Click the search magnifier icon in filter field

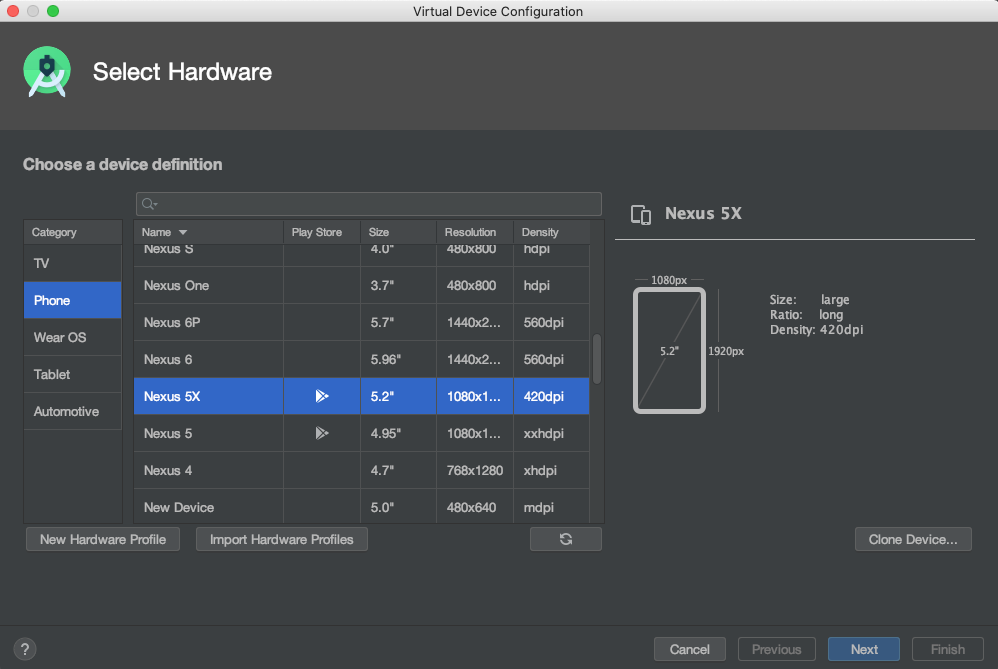(x=149, y=204)
